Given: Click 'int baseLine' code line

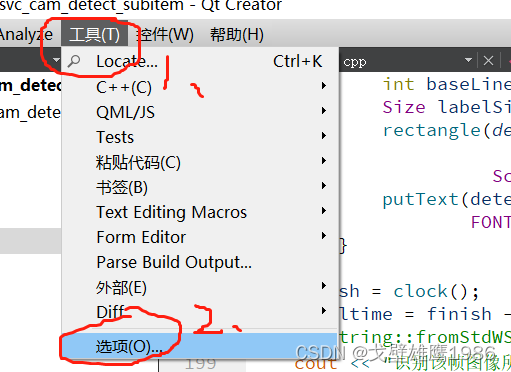Looking at the screenshot, I should (x=447, y=84).
